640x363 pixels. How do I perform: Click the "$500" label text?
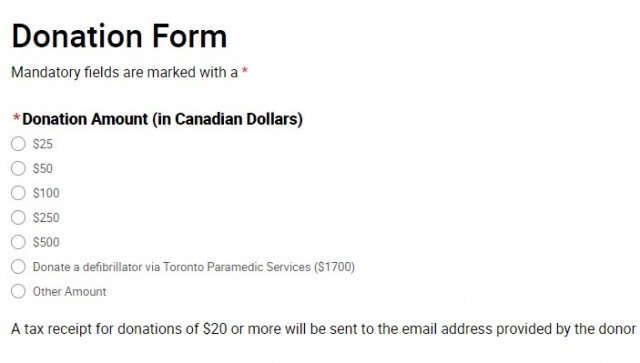coord(46,242)
